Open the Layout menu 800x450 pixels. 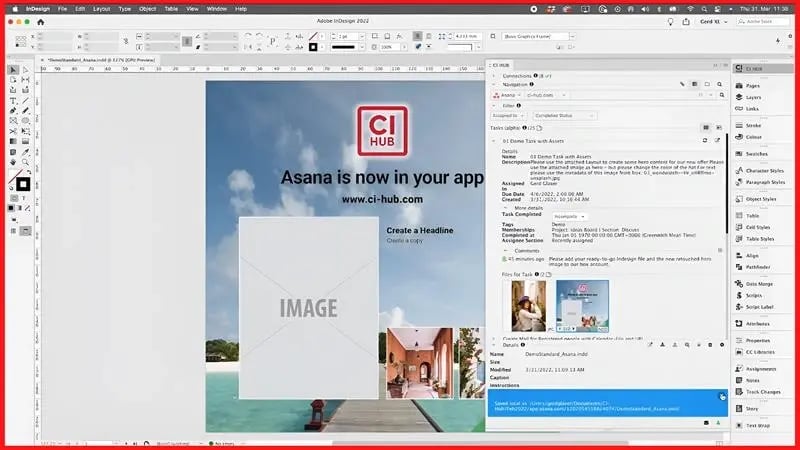[102, 9]
